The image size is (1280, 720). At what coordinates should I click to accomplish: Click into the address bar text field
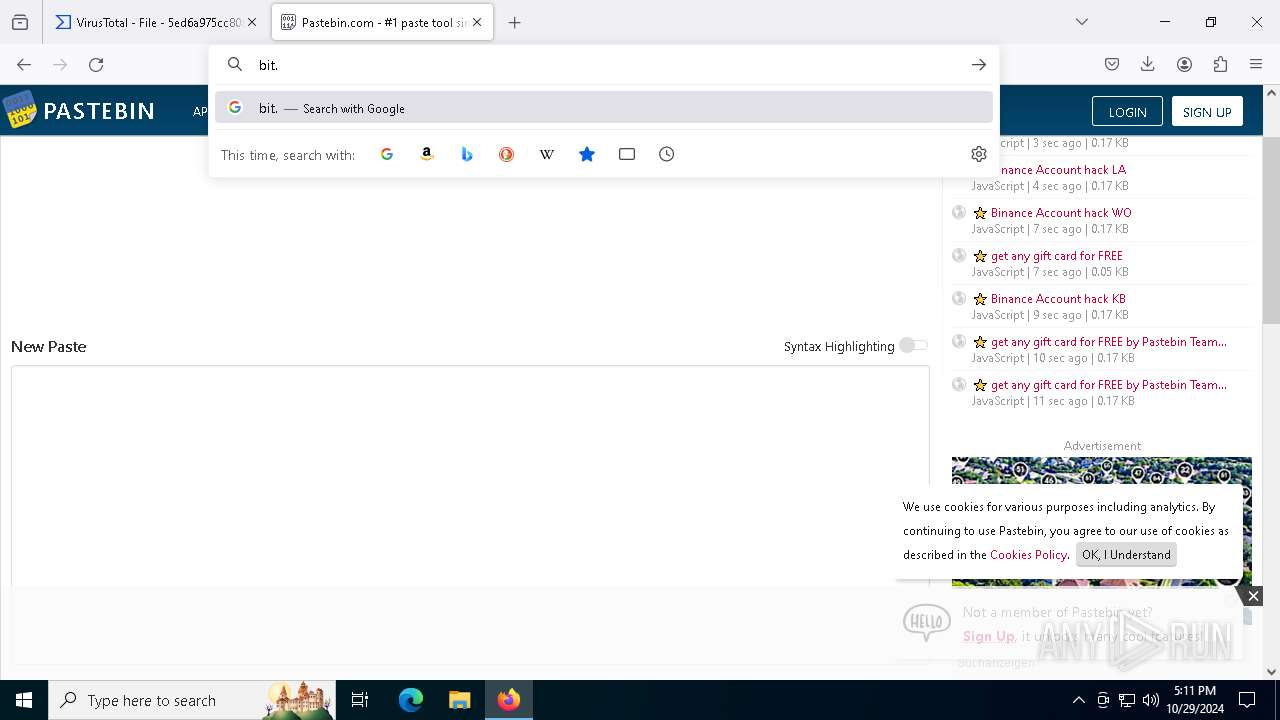point(605,64)
